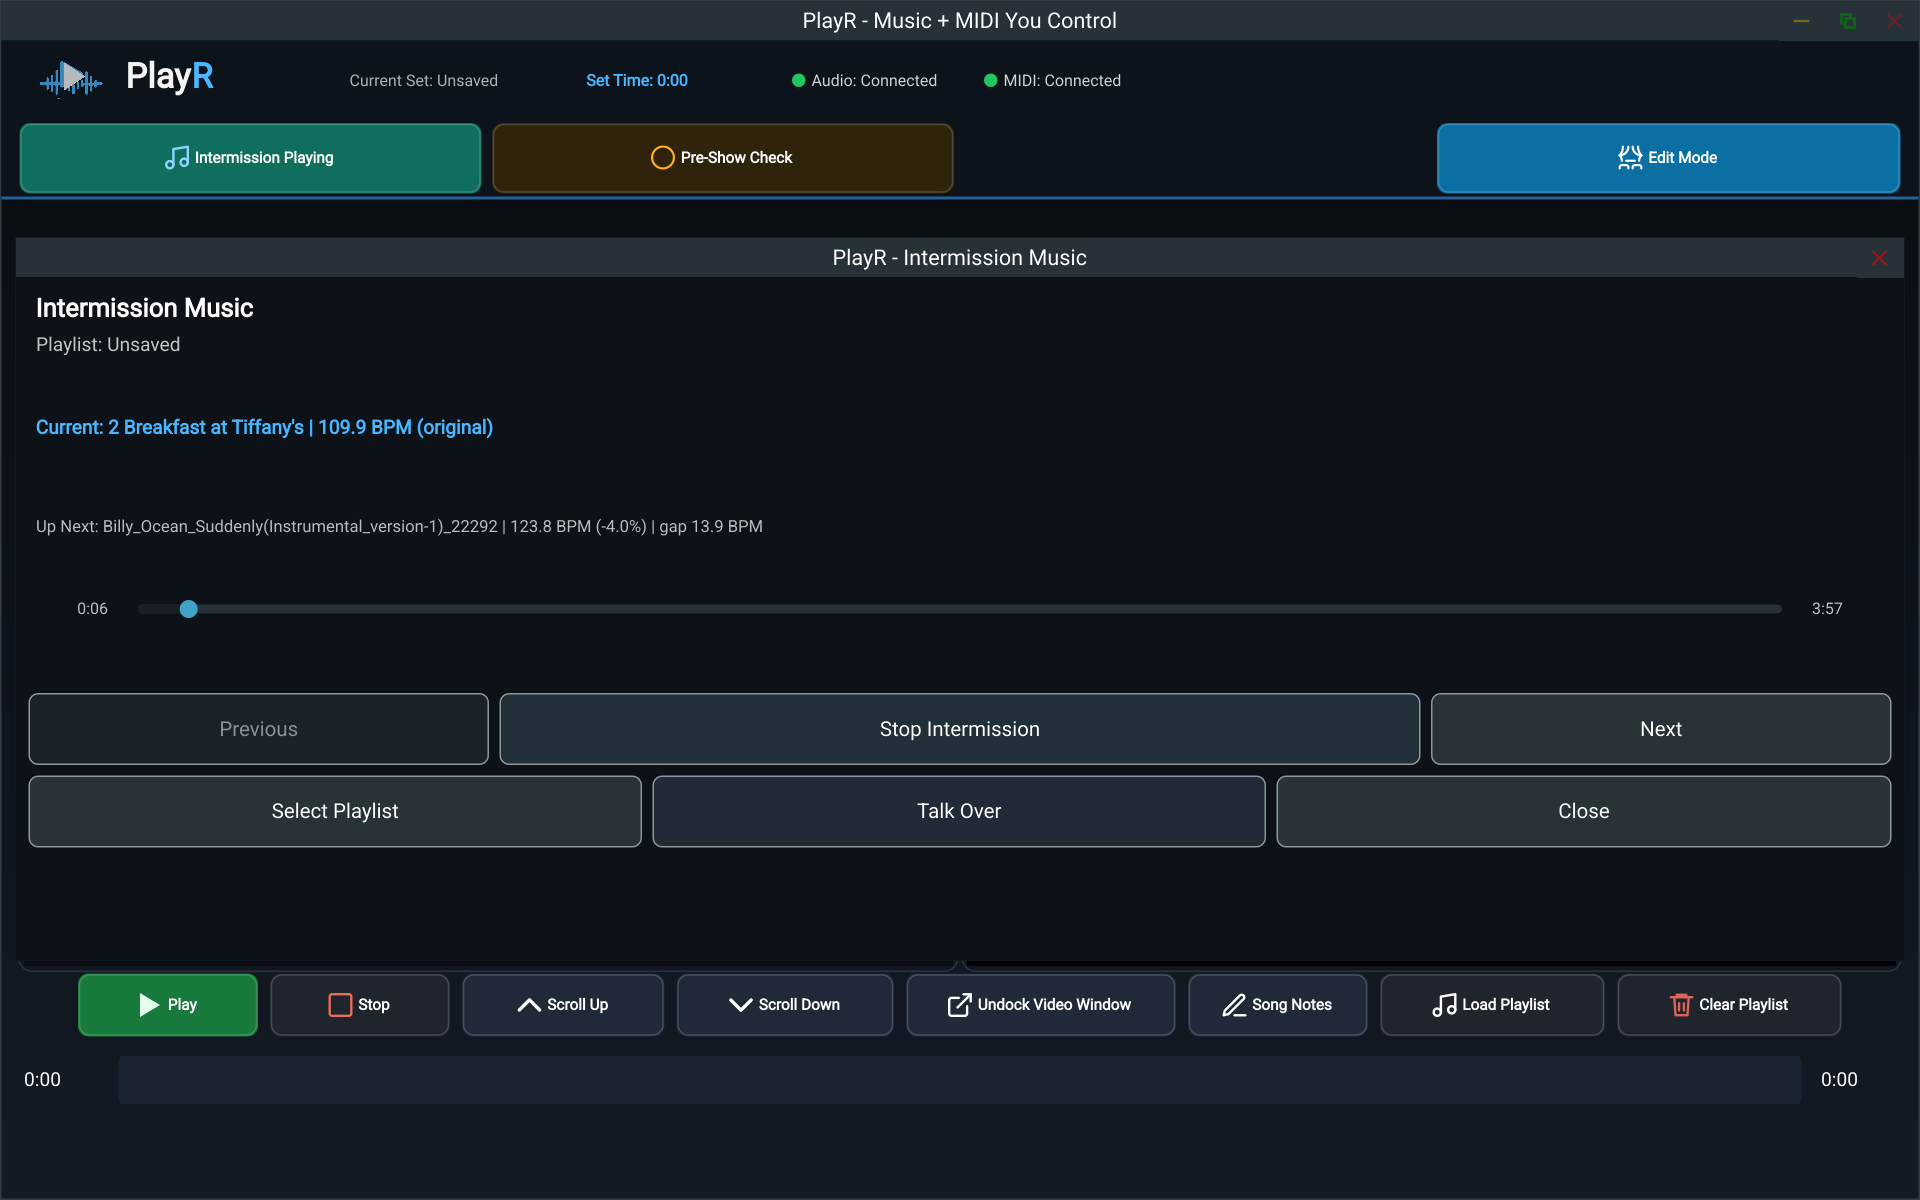
Task: Click the Scroll Up chevron icon
Action: (529, 1005)
